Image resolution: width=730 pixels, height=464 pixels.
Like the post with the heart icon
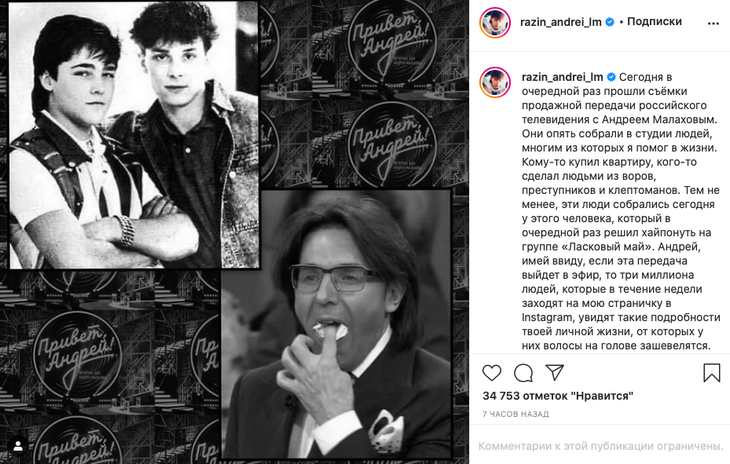[x=492, y=373]
